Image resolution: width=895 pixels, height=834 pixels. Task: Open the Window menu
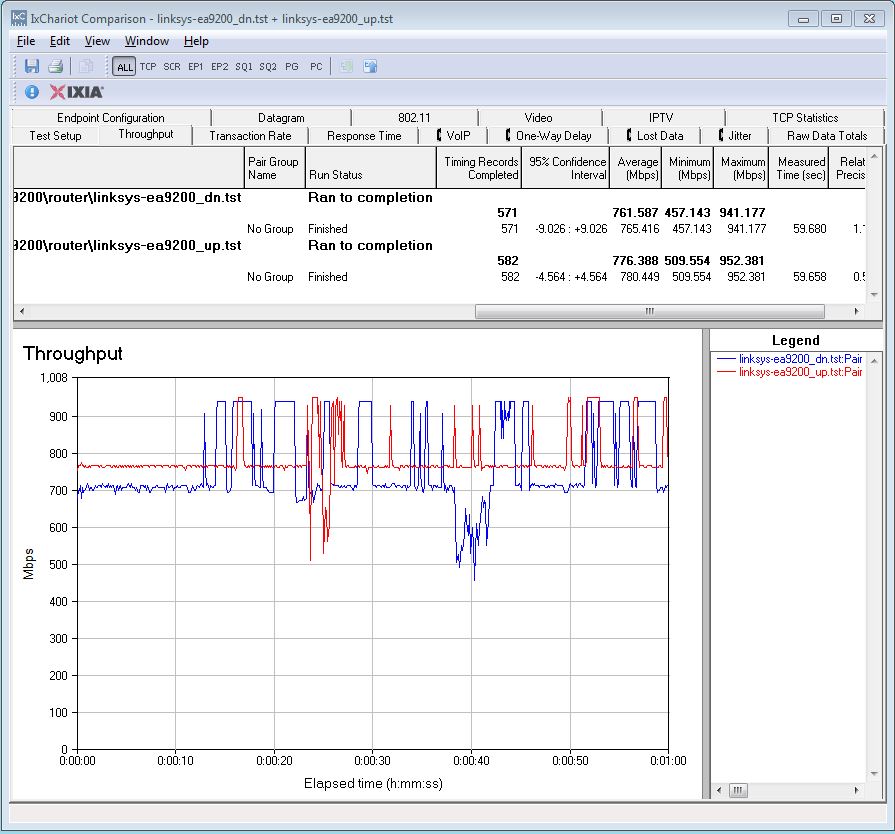(x=147, y=41)
